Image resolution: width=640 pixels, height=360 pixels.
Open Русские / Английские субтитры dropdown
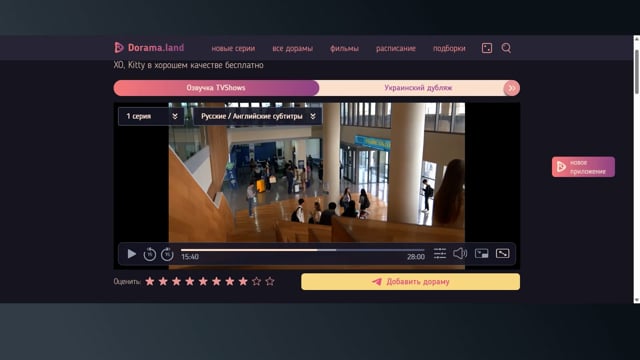click(x=258, y=116)
